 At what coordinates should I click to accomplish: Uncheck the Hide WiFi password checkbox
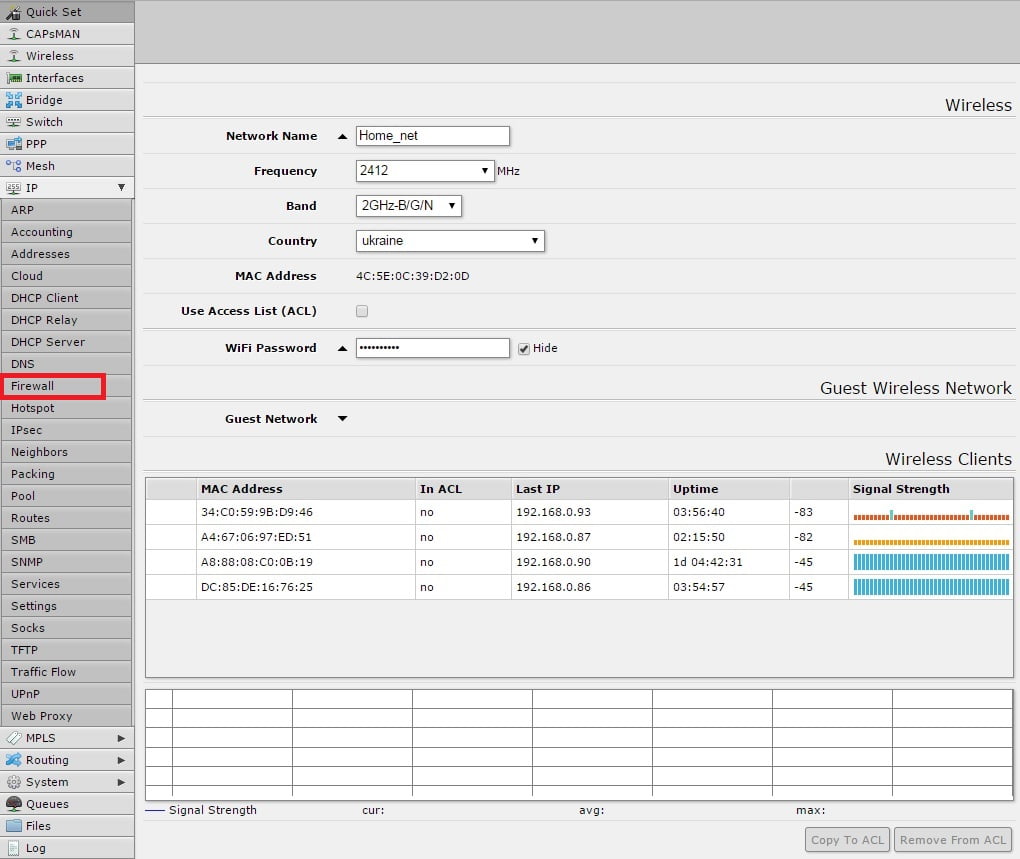tap(524, 349)
